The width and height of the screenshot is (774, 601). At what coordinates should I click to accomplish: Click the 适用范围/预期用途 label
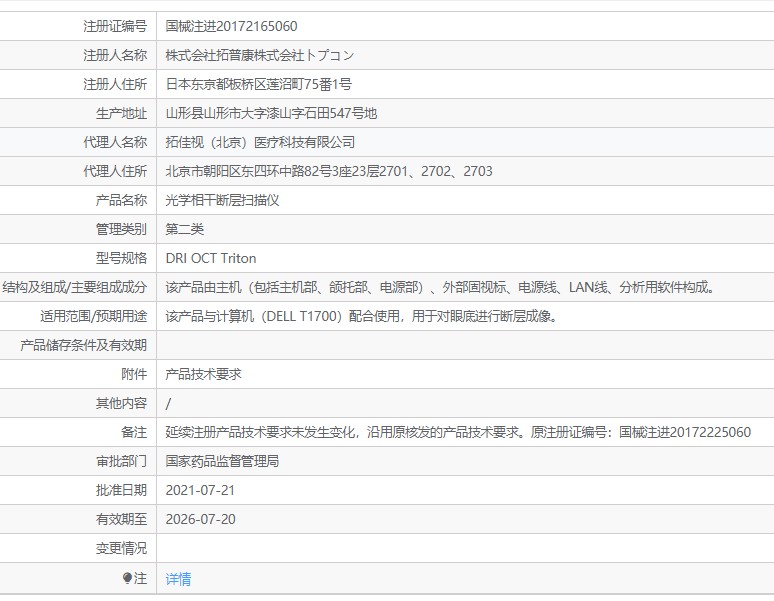point(94,316)
